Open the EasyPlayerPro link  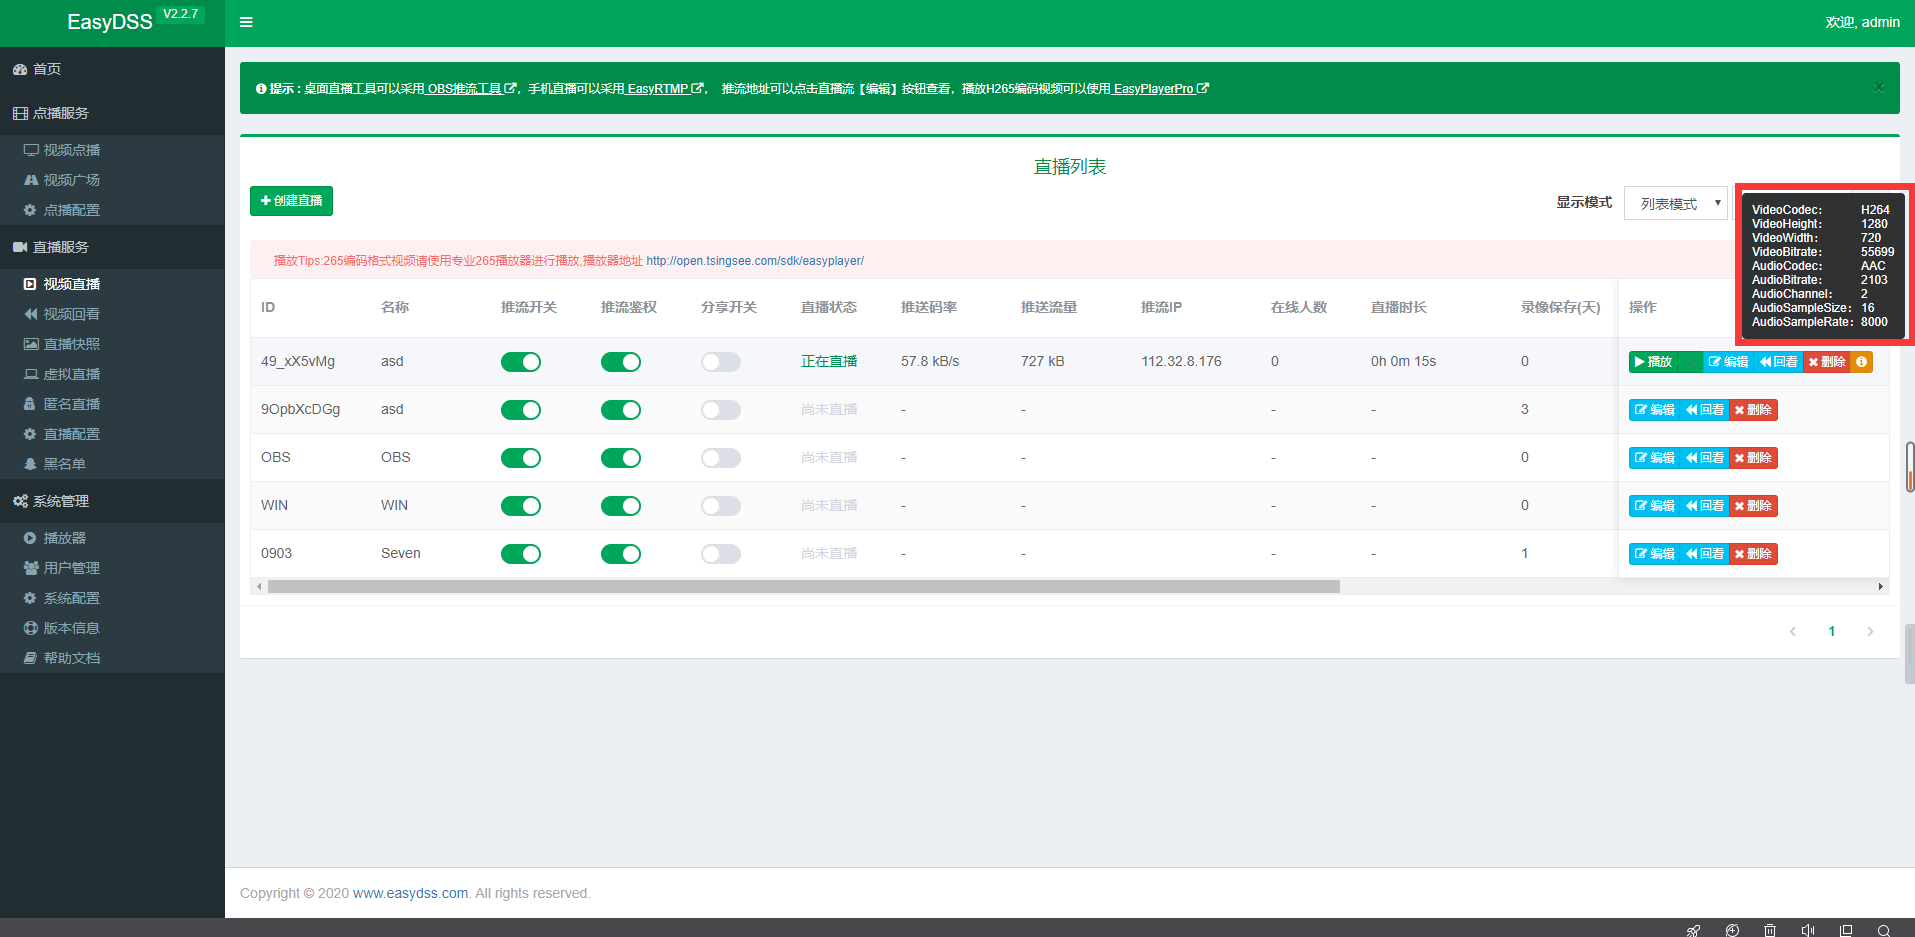click(x=1161, y=89)
